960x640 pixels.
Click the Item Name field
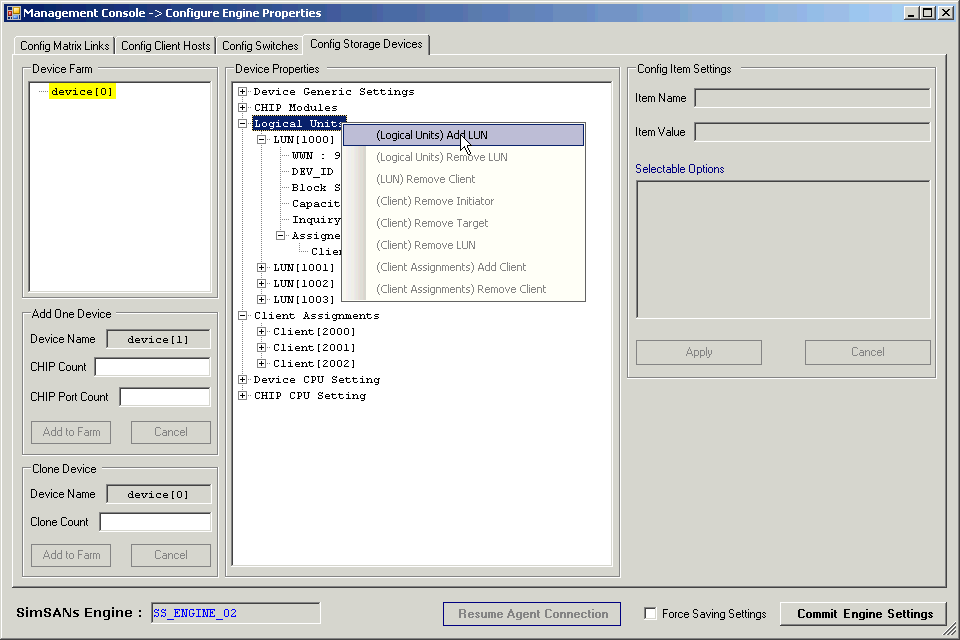[x=812, y=98]
